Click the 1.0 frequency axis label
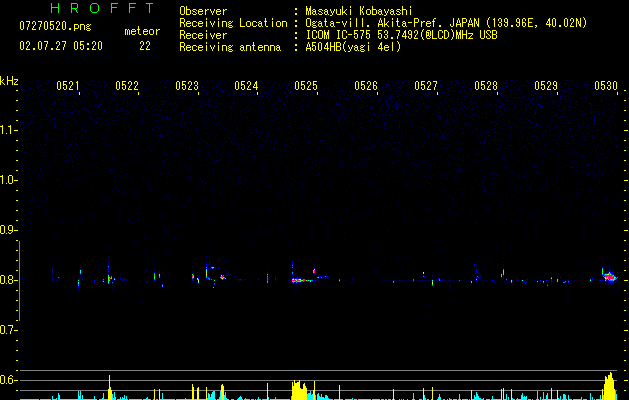Image resolution: width=629 pixels, height=400 pixels. (8, 180)
